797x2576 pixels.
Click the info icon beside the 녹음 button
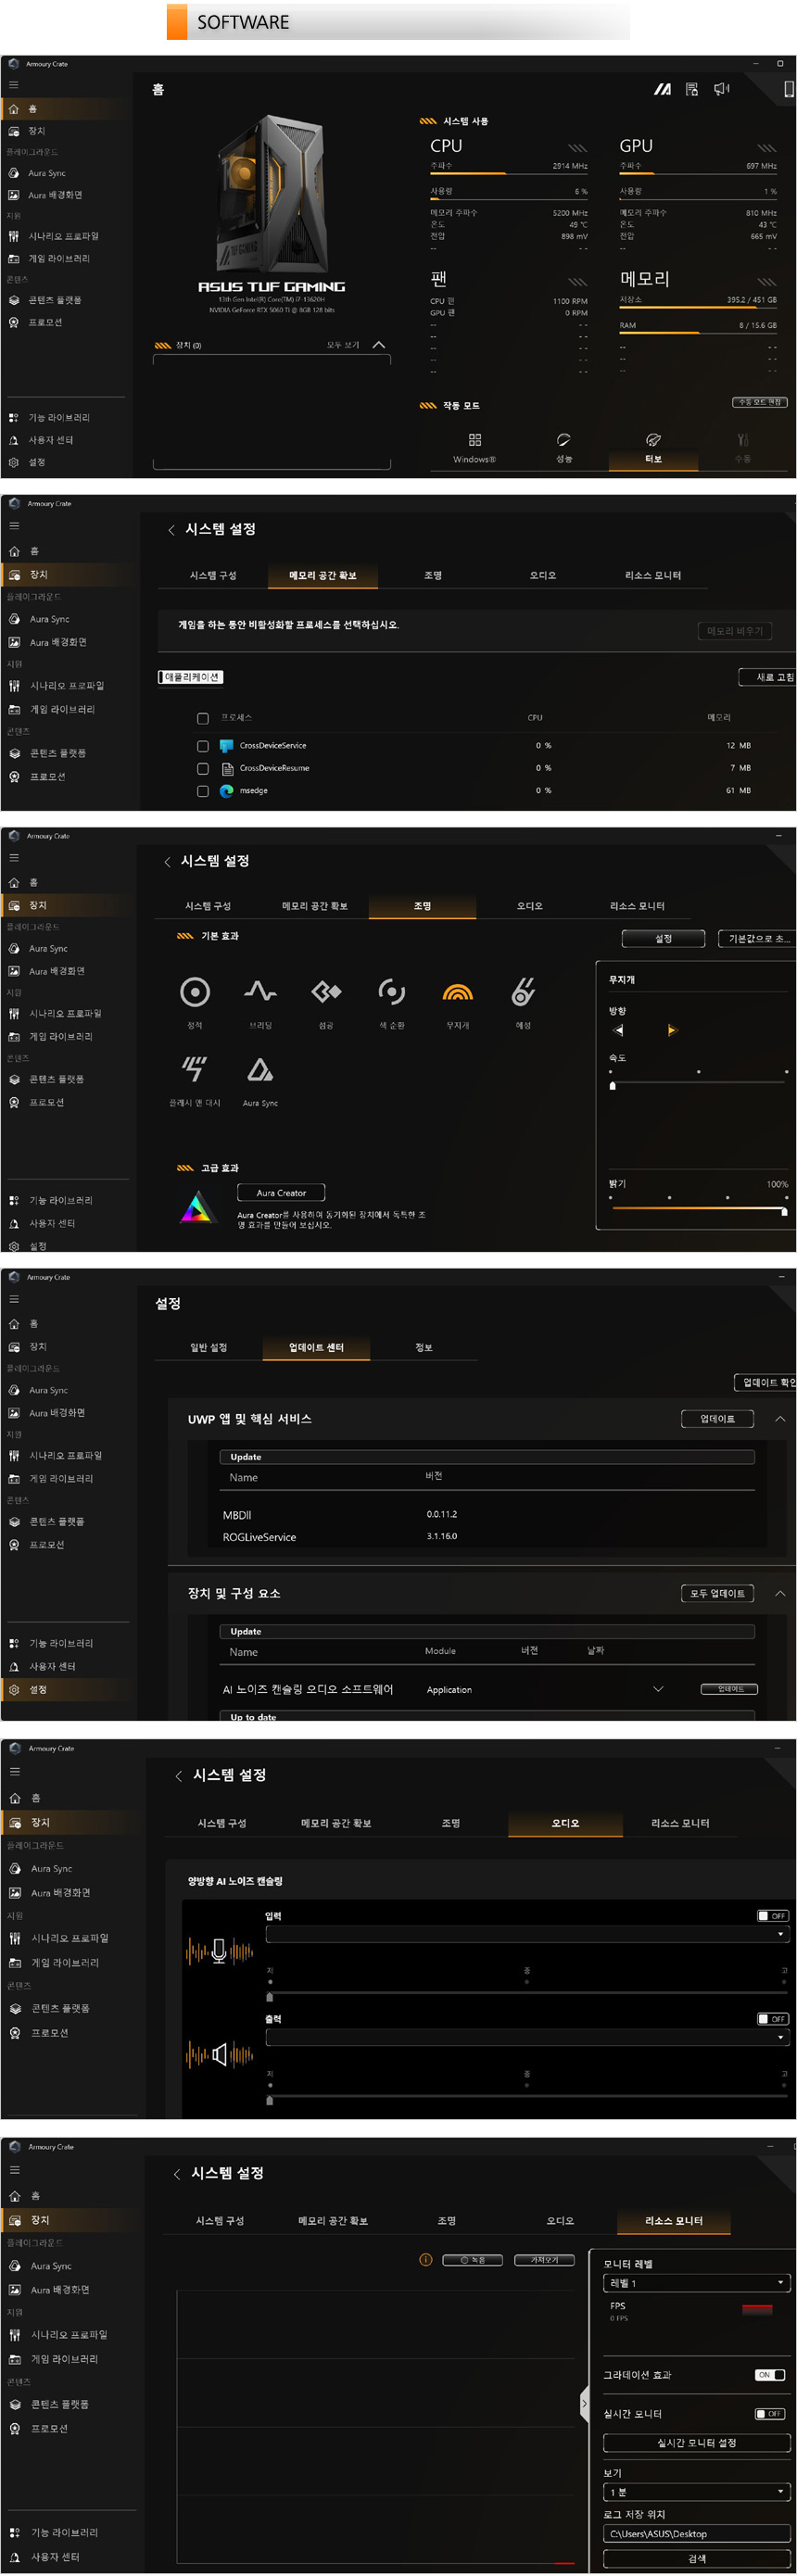[425, 2259]
